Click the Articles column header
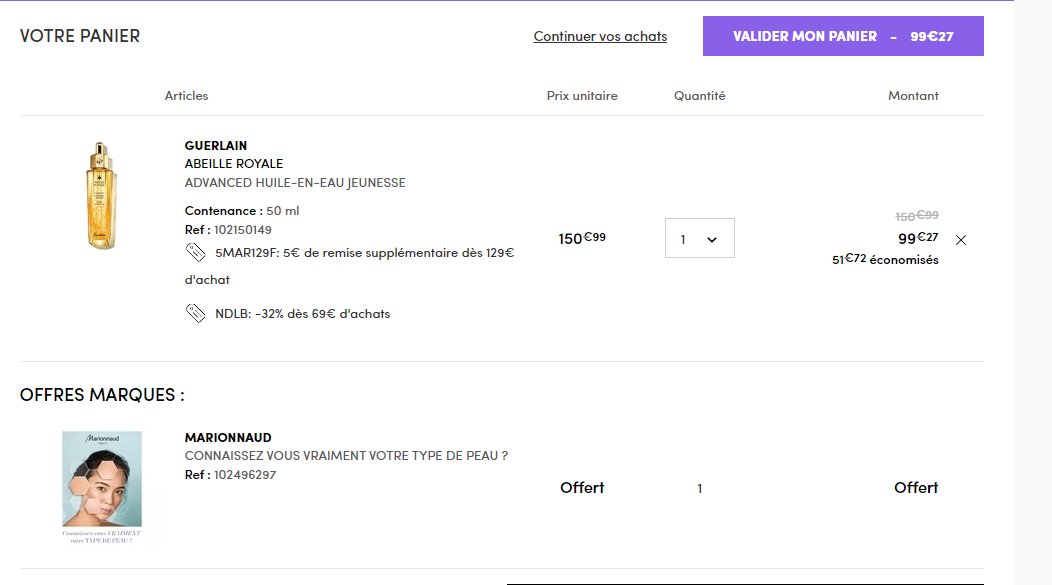The height and width of the screenshot is (585, 1052). [x=187, y=96]
